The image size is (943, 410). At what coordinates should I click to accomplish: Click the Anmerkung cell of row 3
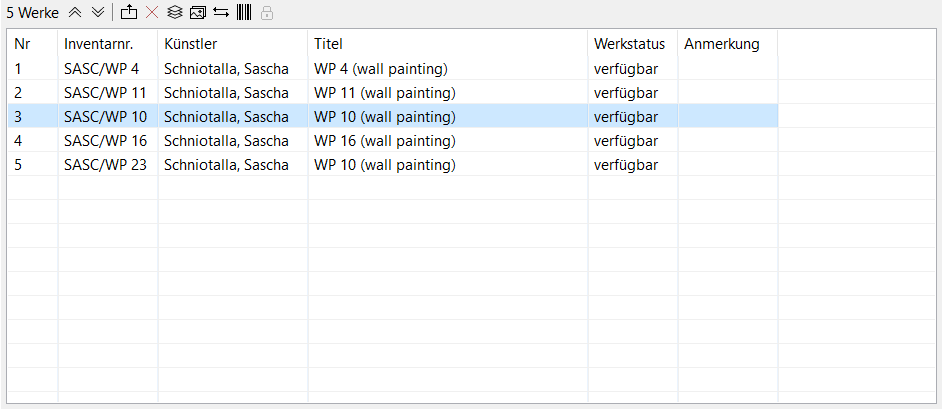[x=728, y=117]
